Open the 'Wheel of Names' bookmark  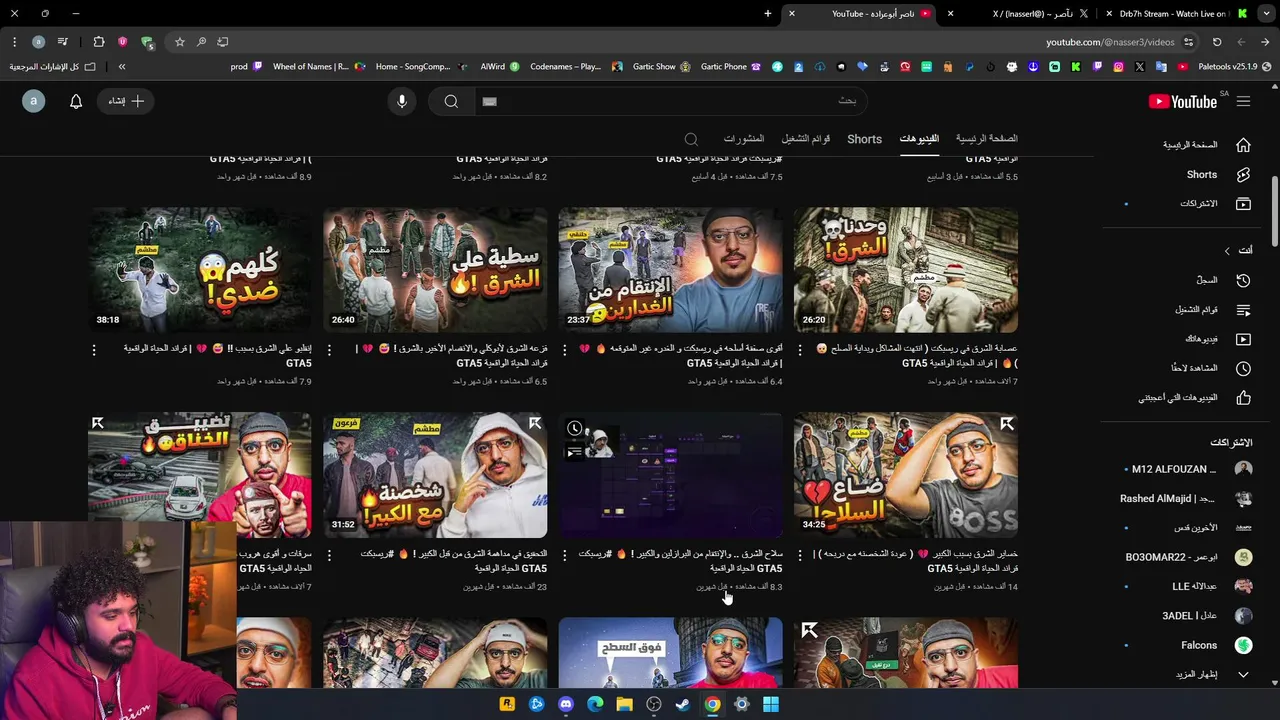[319, 67]
